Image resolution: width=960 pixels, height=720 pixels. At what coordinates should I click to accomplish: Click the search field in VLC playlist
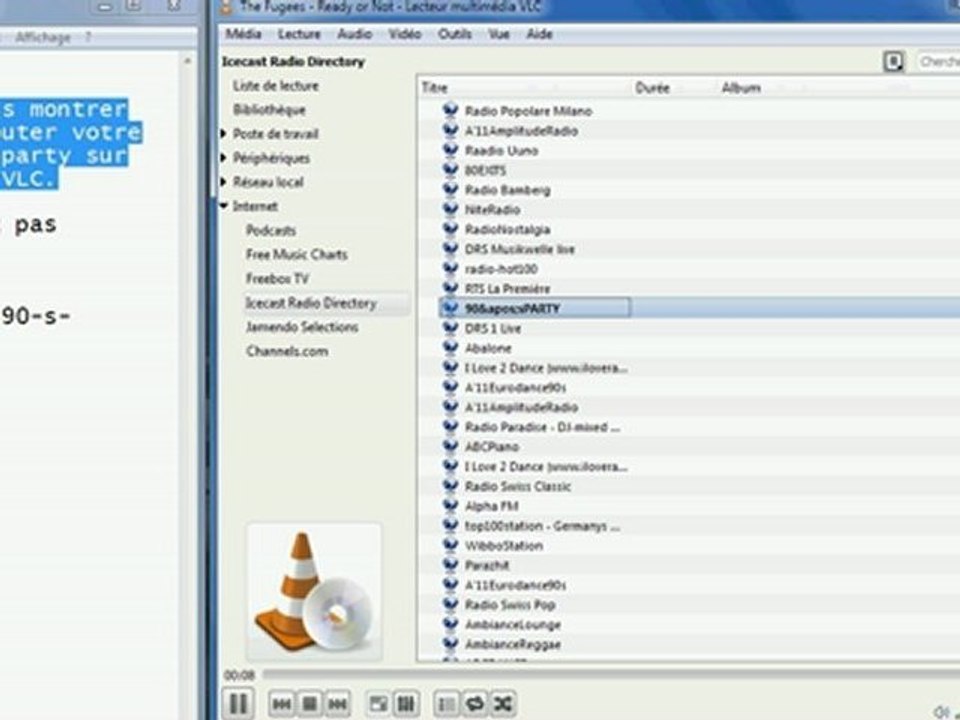coord(939,61)
